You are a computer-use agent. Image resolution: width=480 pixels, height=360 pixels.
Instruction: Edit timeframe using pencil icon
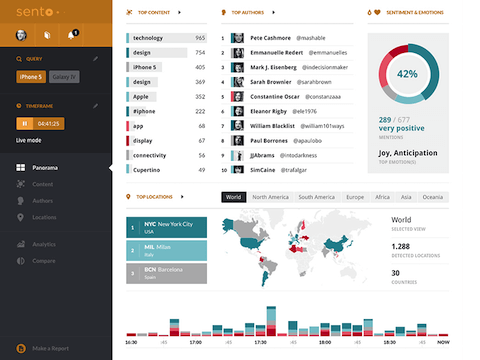(x=96, y=106)
